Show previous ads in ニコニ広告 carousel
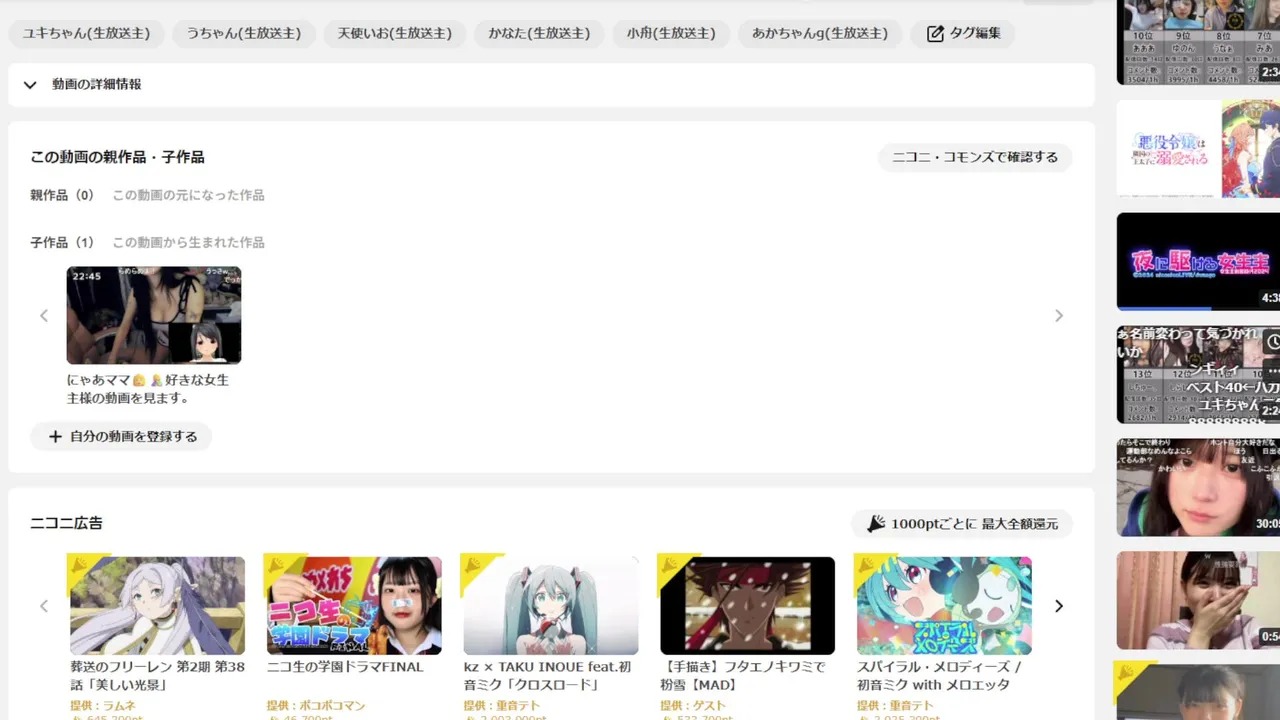The image size is (1280, 720). pos(44,606)
